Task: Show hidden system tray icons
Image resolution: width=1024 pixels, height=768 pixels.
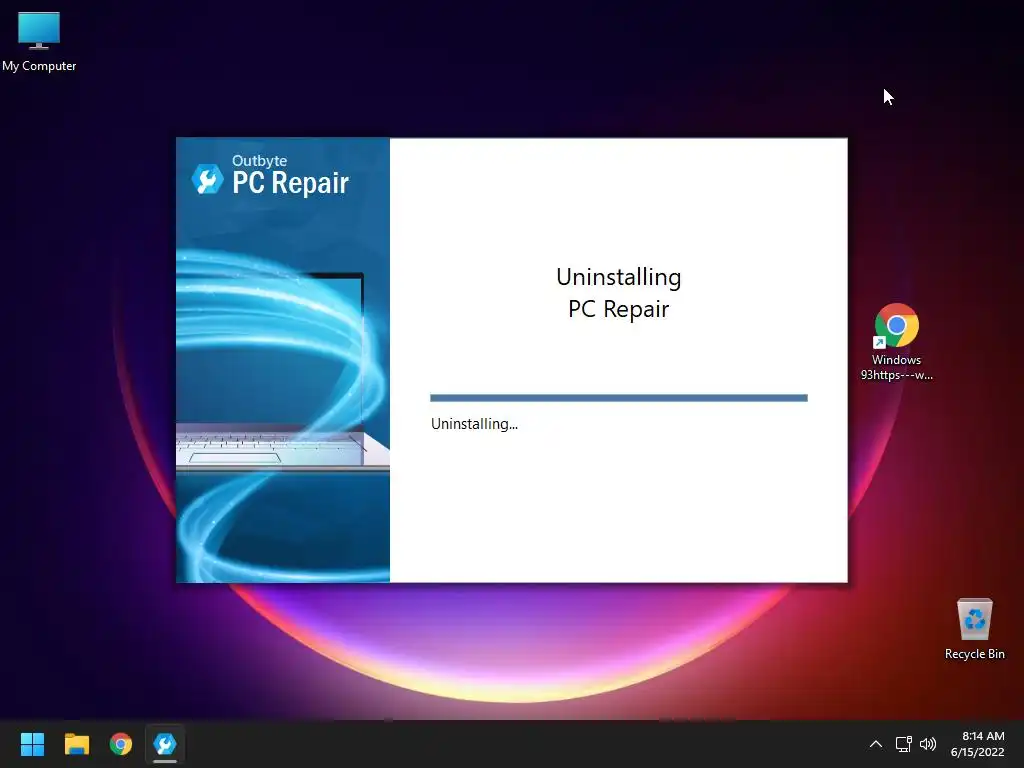Action: pos(876,744)
